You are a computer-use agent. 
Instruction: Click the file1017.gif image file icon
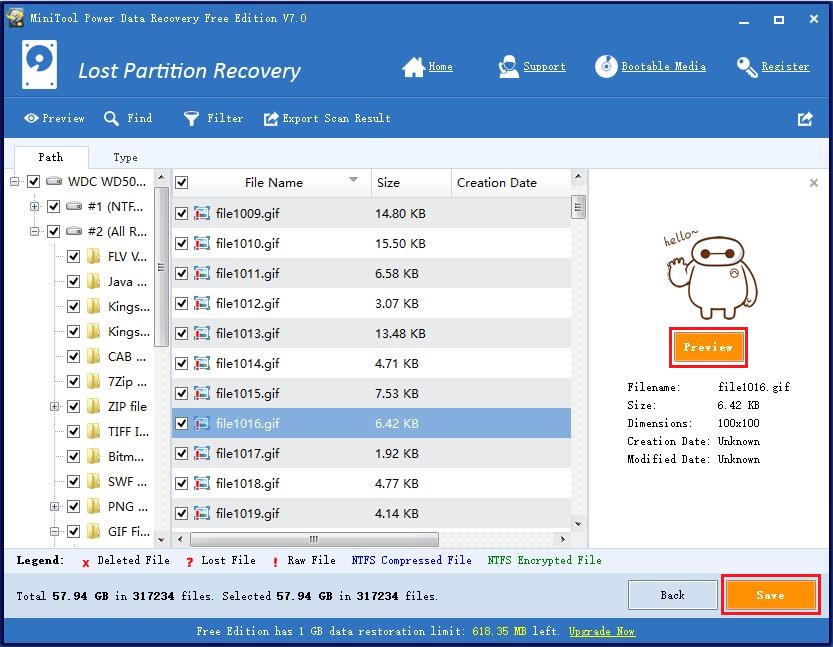pos(202,454)
